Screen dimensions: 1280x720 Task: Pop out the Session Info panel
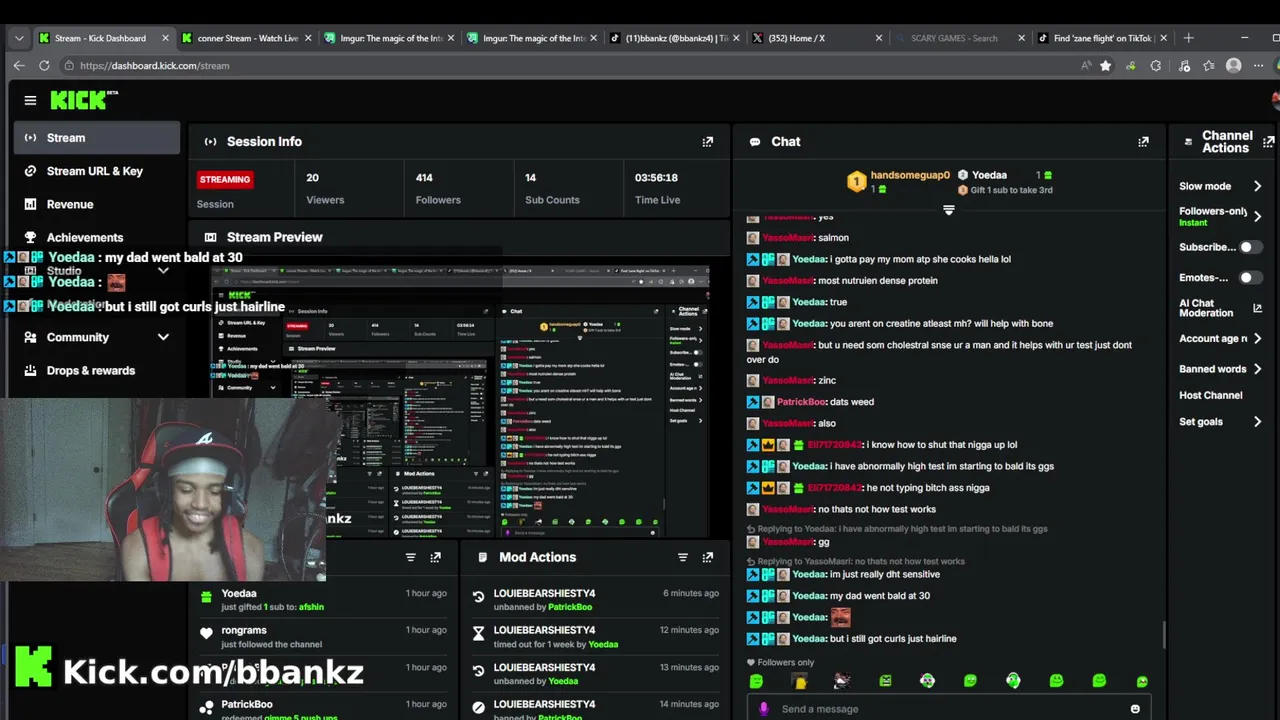pos(708,142)
